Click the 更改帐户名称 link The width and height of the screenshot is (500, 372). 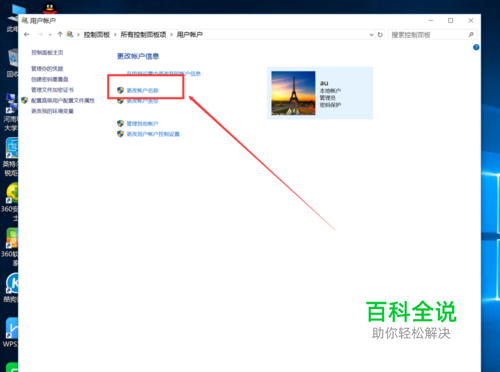(x=143, y=90)
